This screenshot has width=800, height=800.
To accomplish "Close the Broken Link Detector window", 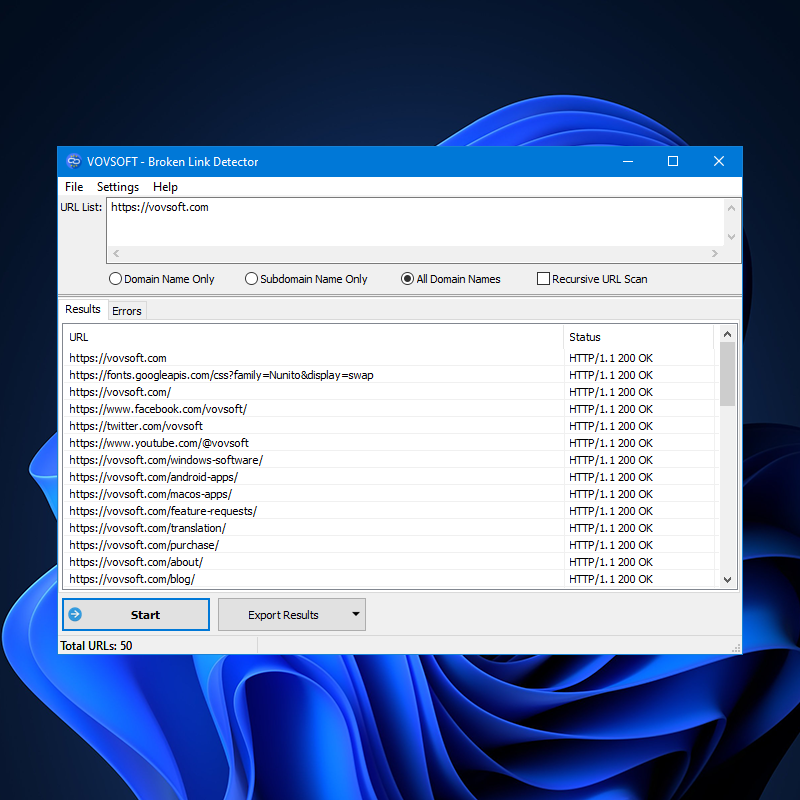I will click(718, 162).
